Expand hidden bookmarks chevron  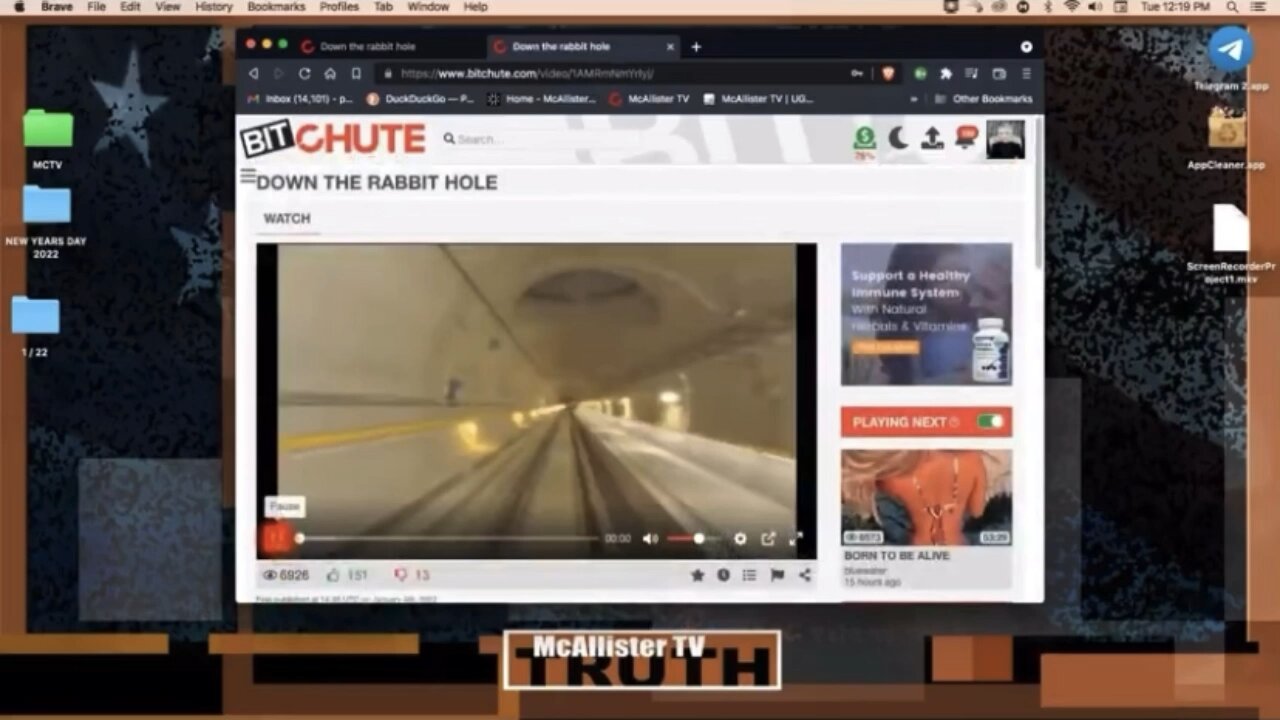(x=913, y=99)
